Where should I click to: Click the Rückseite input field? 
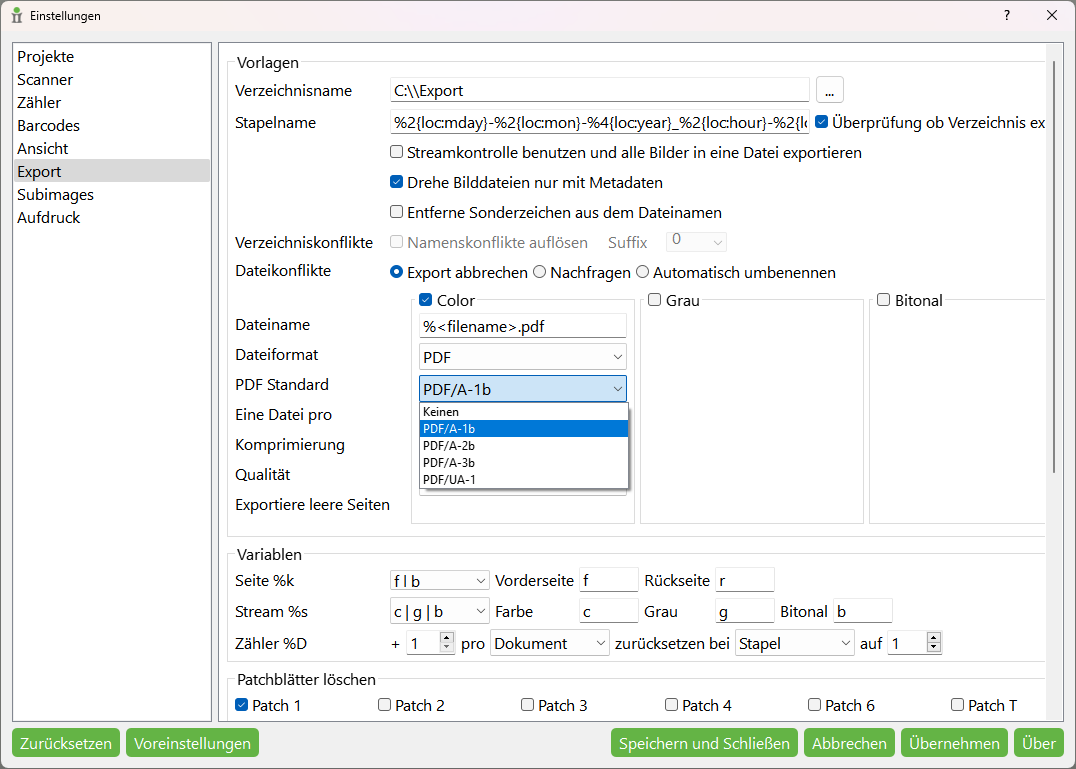coord(745,581)
